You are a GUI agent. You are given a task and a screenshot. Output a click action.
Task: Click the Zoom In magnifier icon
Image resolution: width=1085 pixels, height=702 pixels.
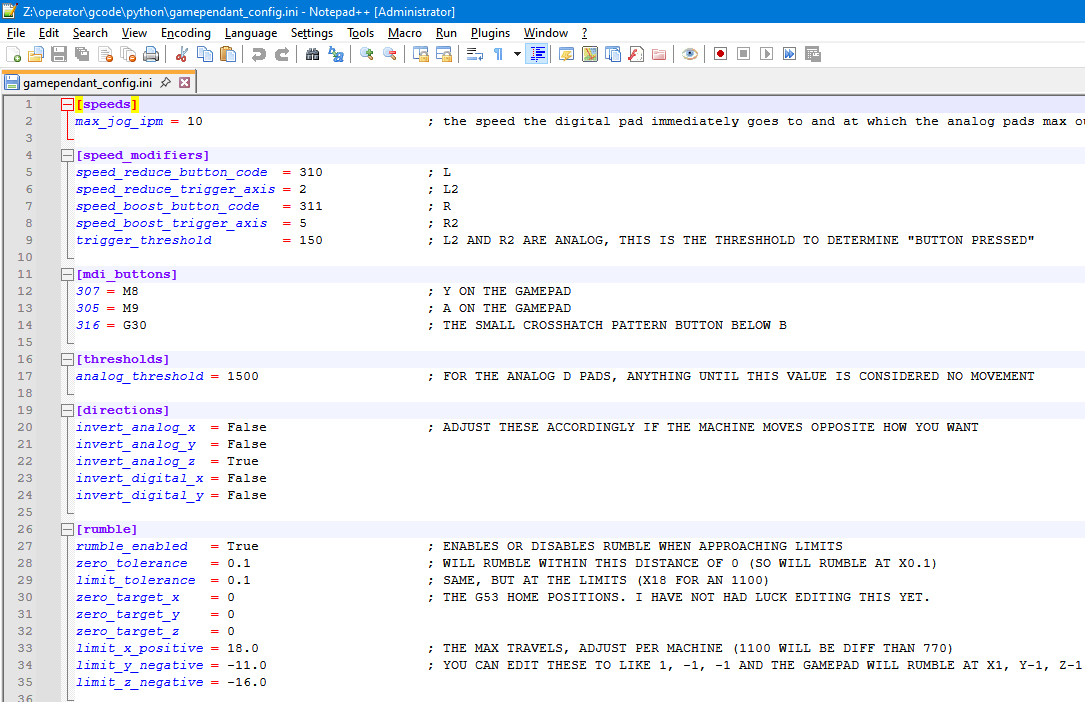coord(367,54)
